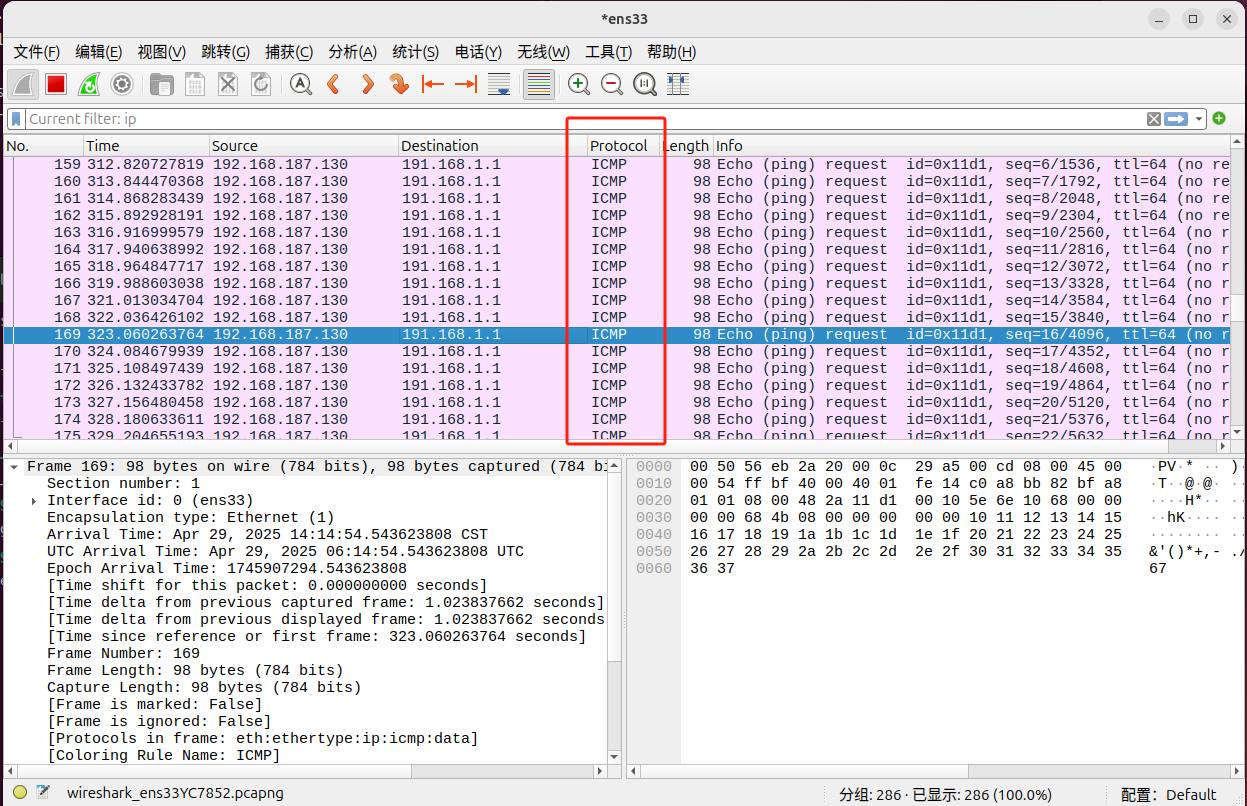This screenshot has height=806, width=1247.
Task: Click the Find packet magnifier icon
Action: pyautogui.click(x=300, y=85)
